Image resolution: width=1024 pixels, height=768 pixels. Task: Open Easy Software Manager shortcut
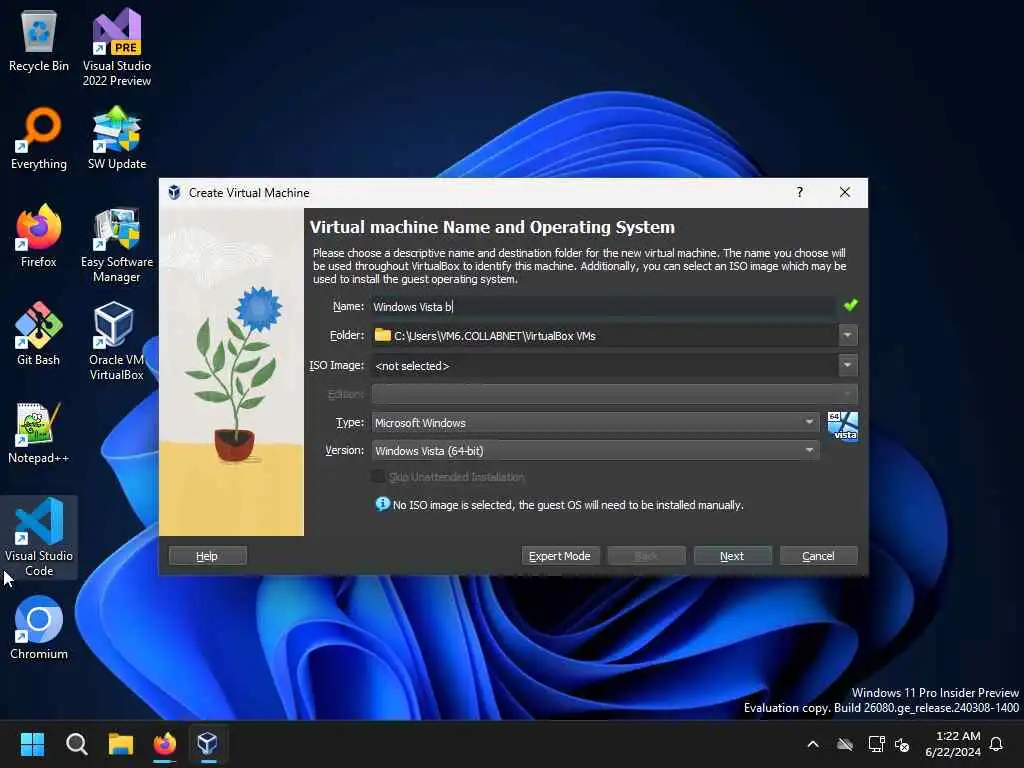116,244
